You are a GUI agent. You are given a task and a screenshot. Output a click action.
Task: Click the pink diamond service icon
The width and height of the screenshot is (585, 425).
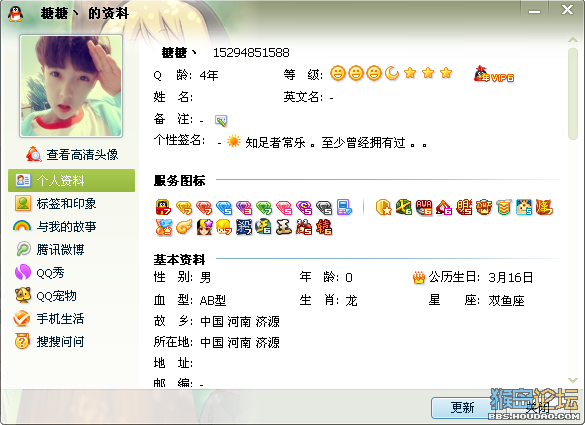(x=284, y=207)
